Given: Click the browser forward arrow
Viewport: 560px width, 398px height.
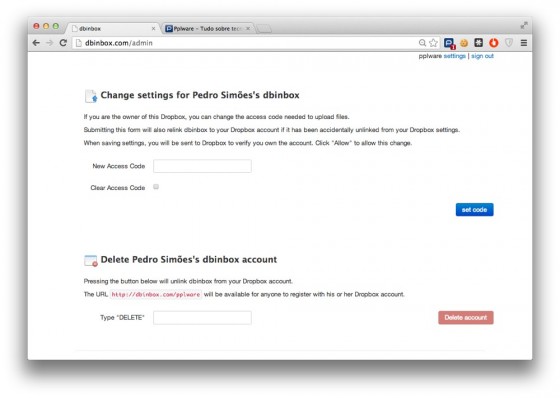Looking at the screenshot, I should (x=49, y=43).
